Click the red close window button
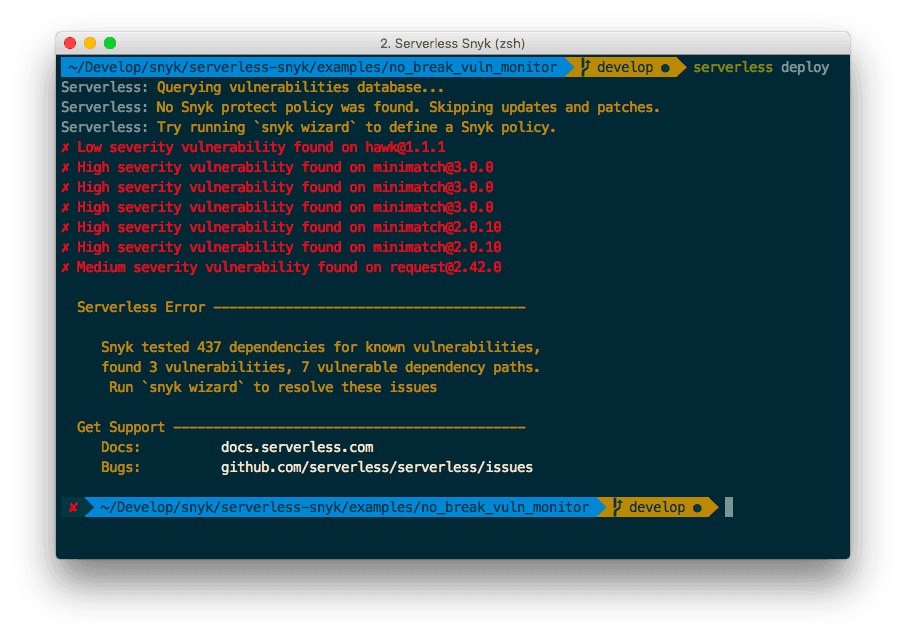Screen dimensions: 906x639 [x=70, y=43]
